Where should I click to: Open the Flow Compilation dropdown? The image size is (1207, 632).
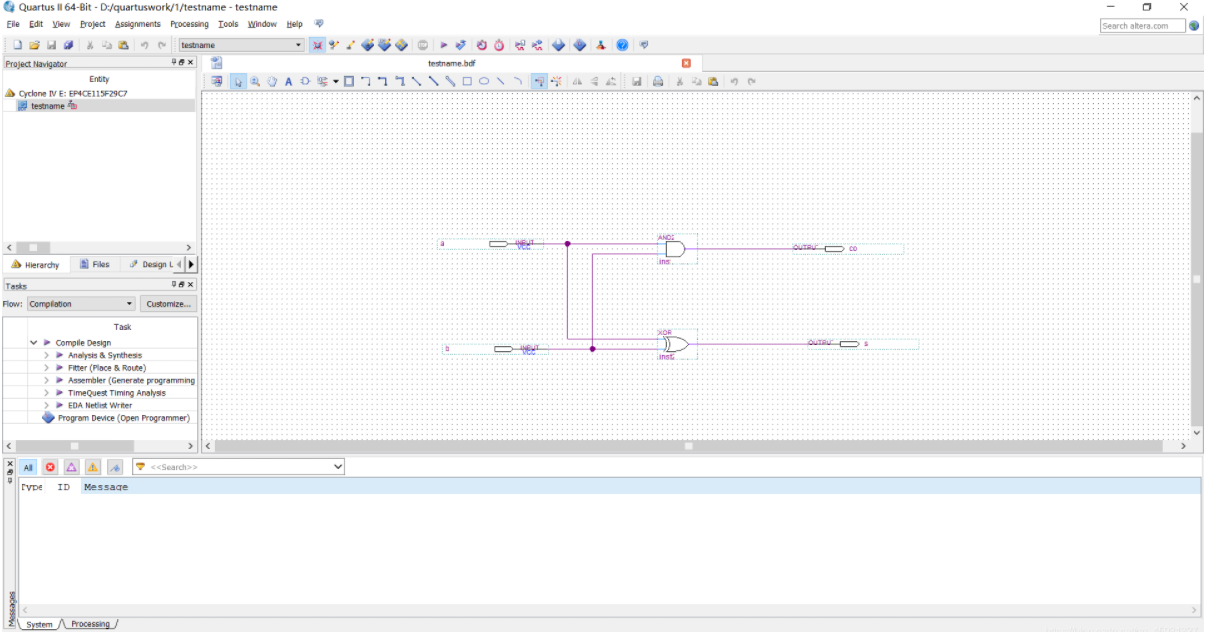(80, 304)
